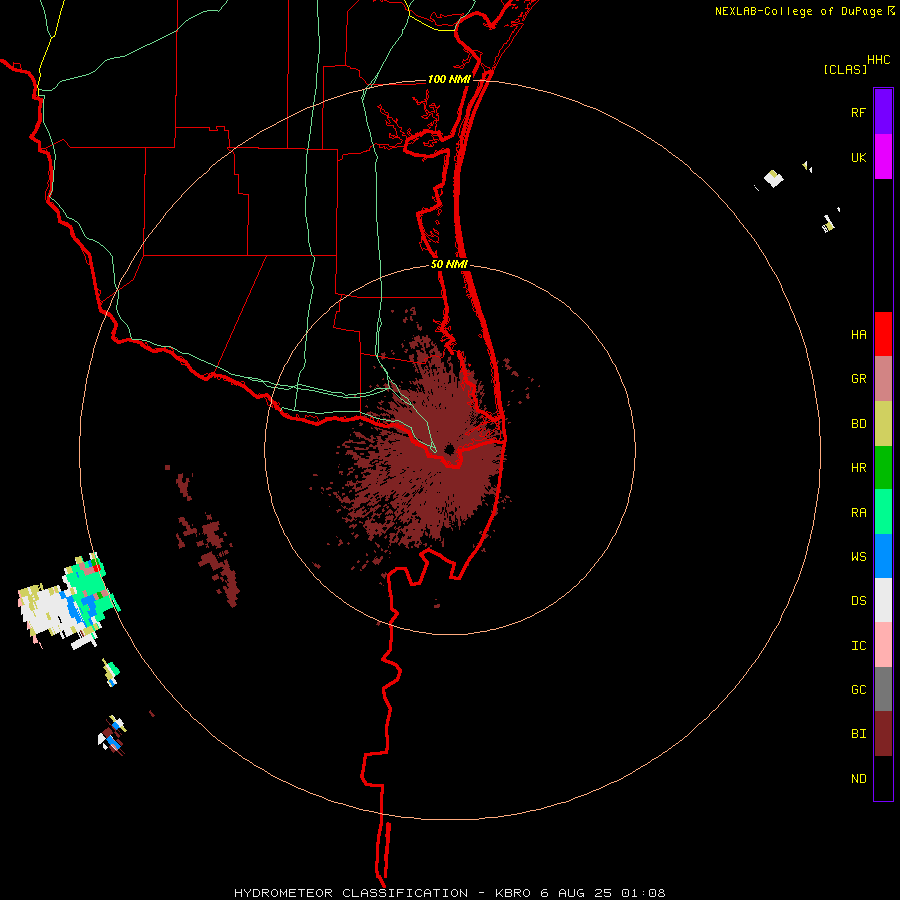Image resolution: width=900 pixels, height=900 pixels.
Task: Click the 50 NMI range ring label
Action: pos(449,264)
